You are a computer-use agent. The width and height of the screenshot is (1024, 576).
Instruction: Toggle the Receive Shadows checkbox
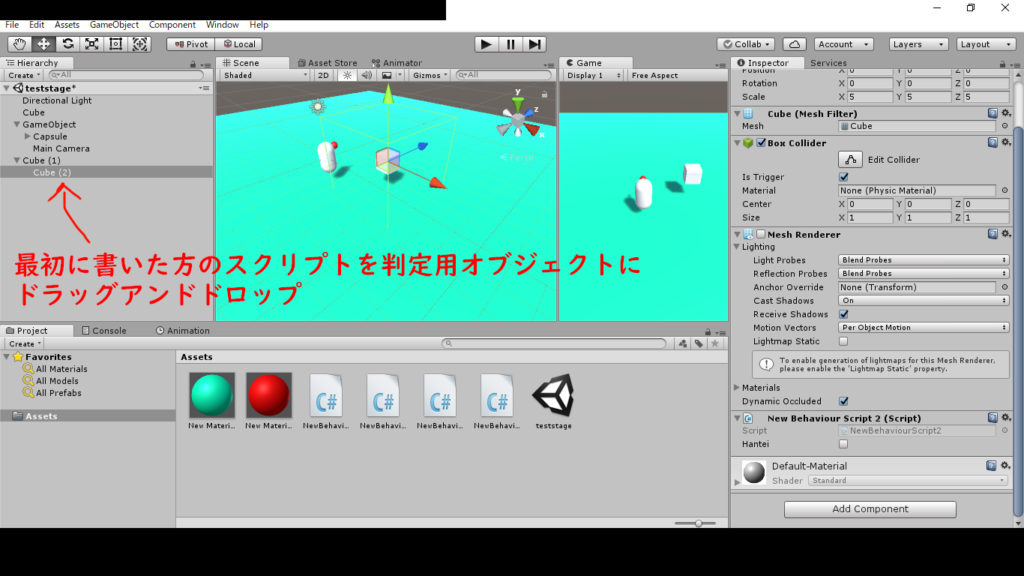point(843,314)
